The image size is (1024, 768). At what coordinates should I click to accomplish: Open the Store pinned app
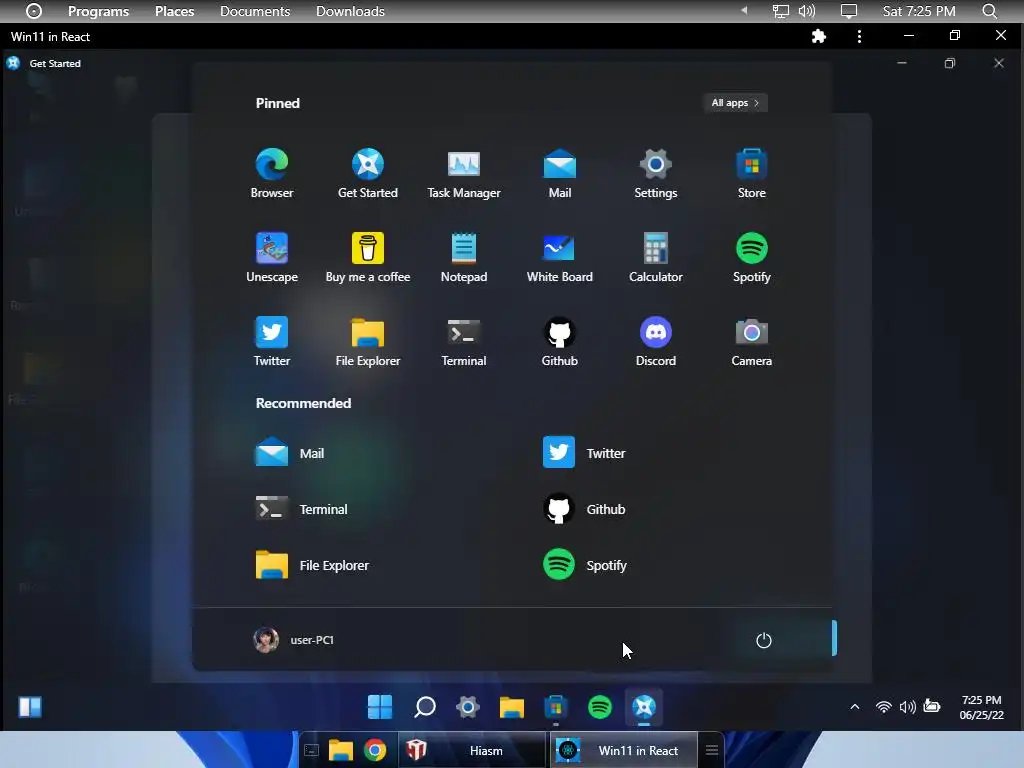click(x=752, y=173)
